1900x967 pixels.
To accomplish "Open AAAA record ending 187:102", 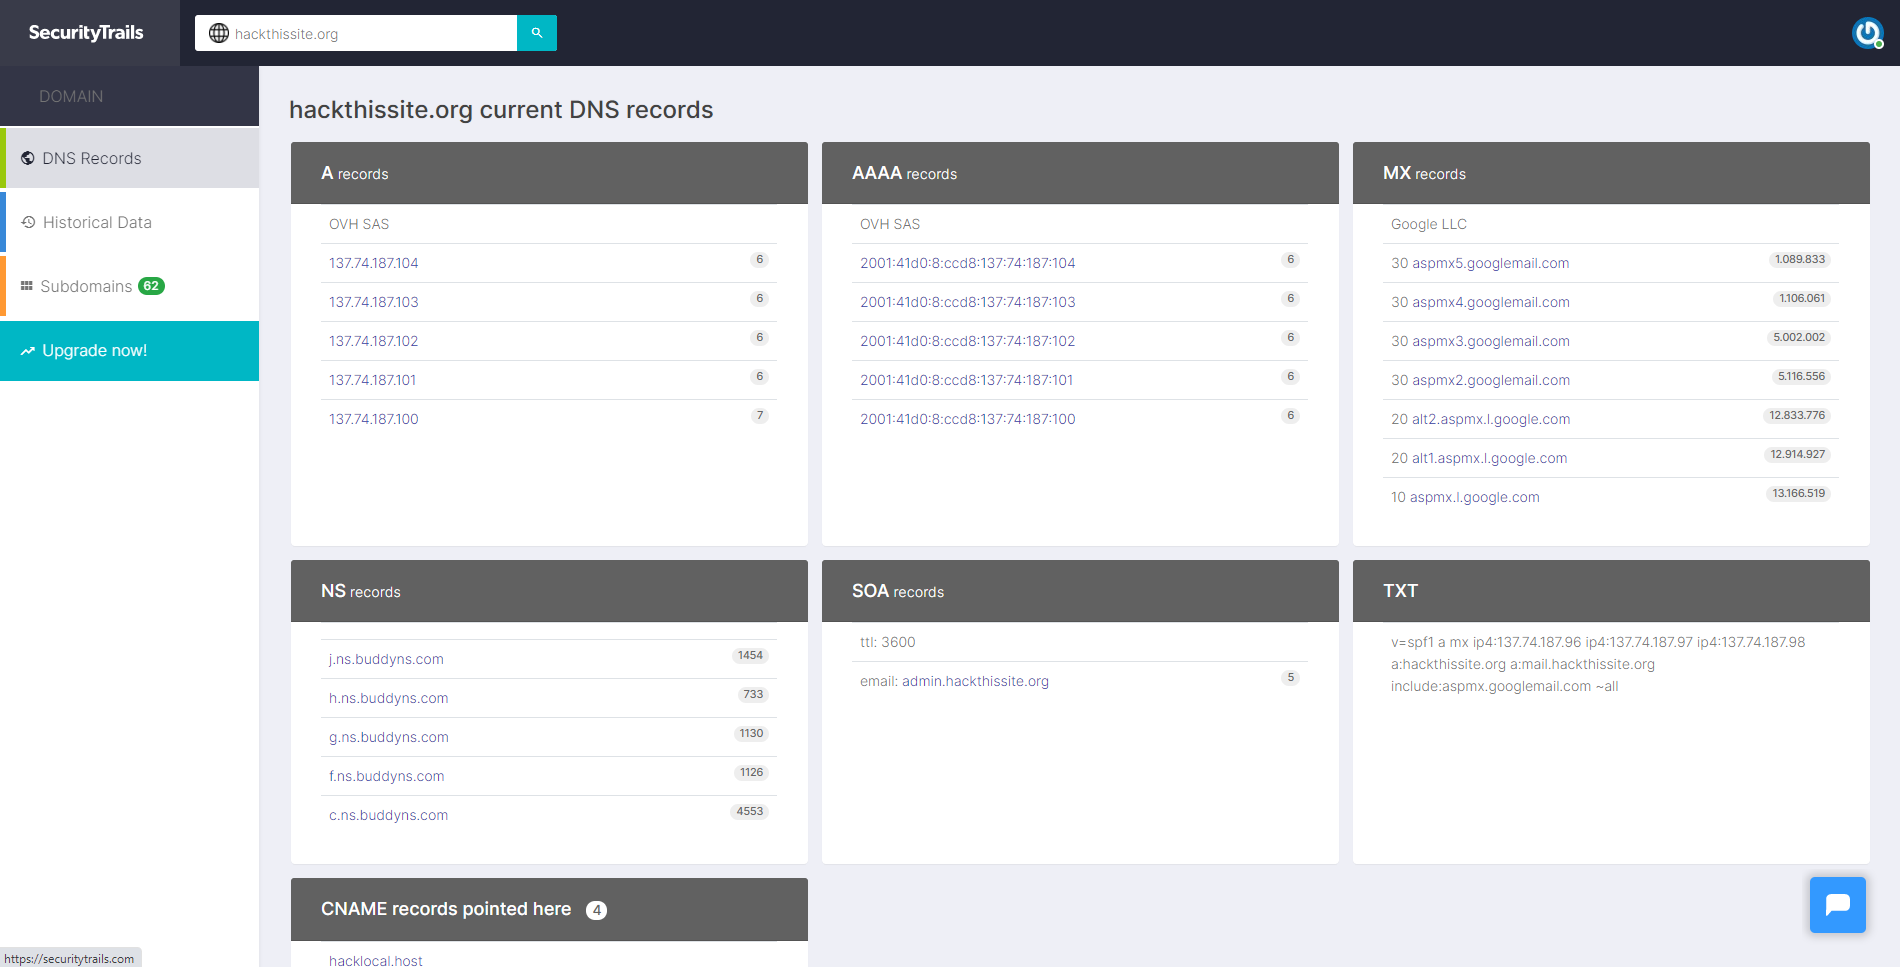I will [968, 341].
